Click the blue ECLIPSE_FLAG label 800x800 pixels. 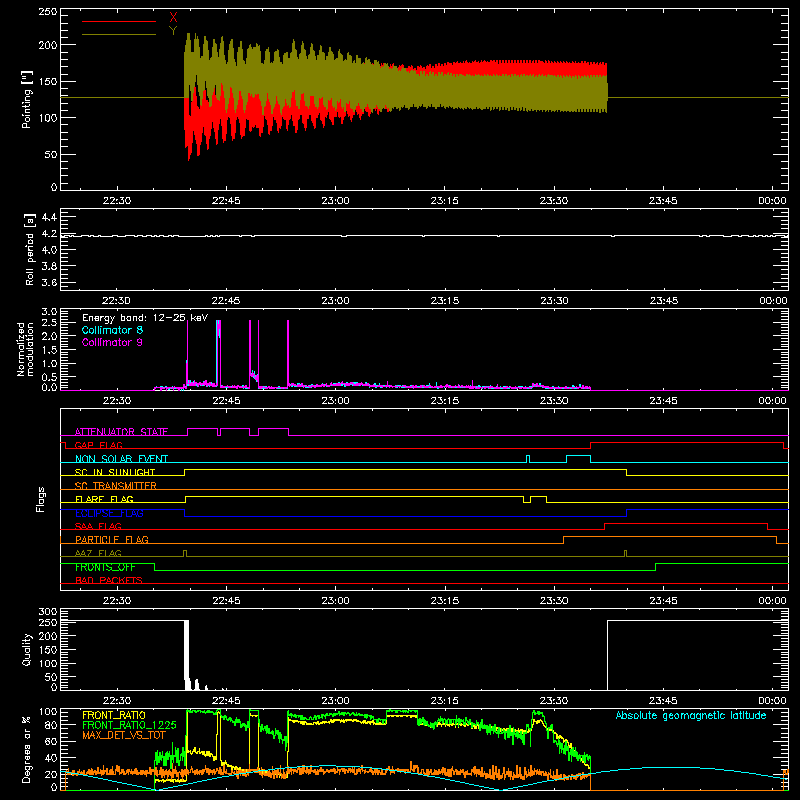click(x=109, y=513)
